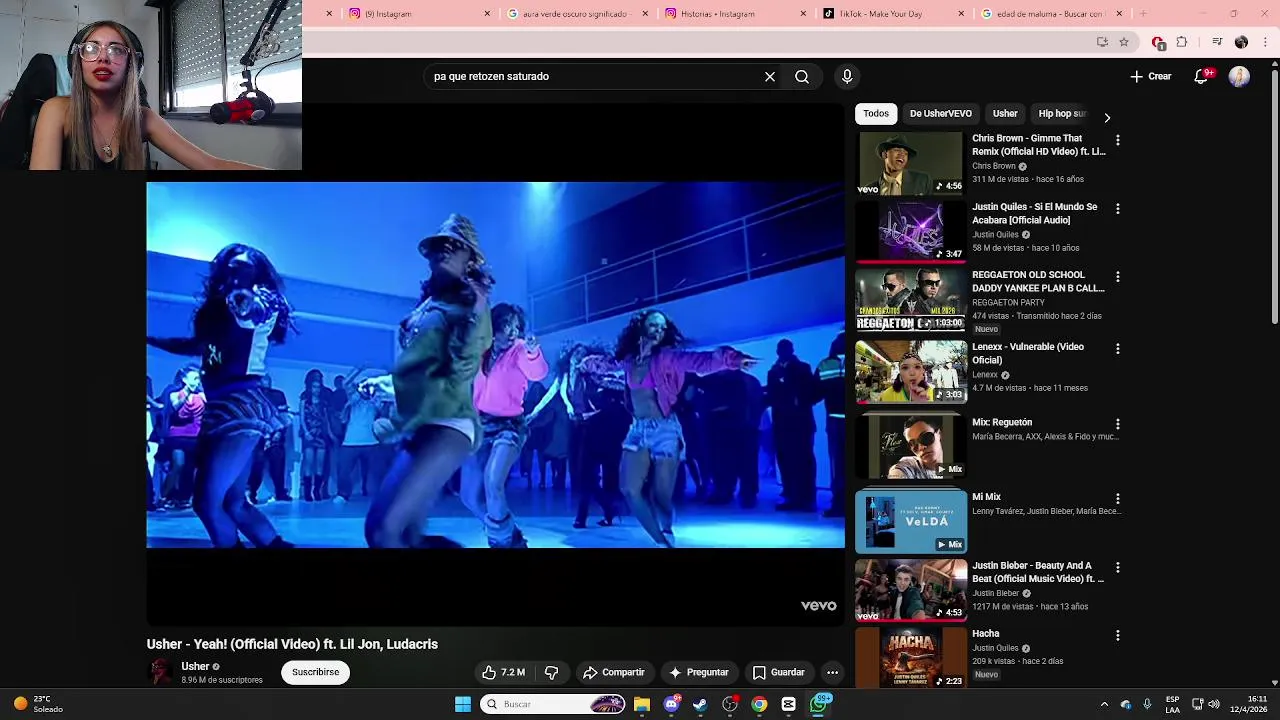
Task: Open the Crear (create) menu
Action: [1151, 76]
